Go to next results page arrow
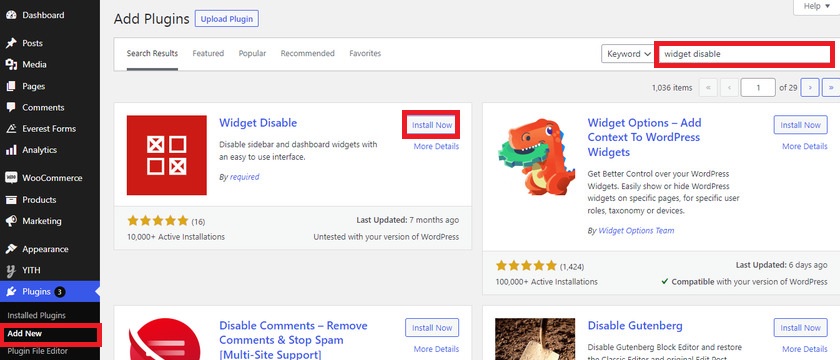 click(x=809, y=87)
